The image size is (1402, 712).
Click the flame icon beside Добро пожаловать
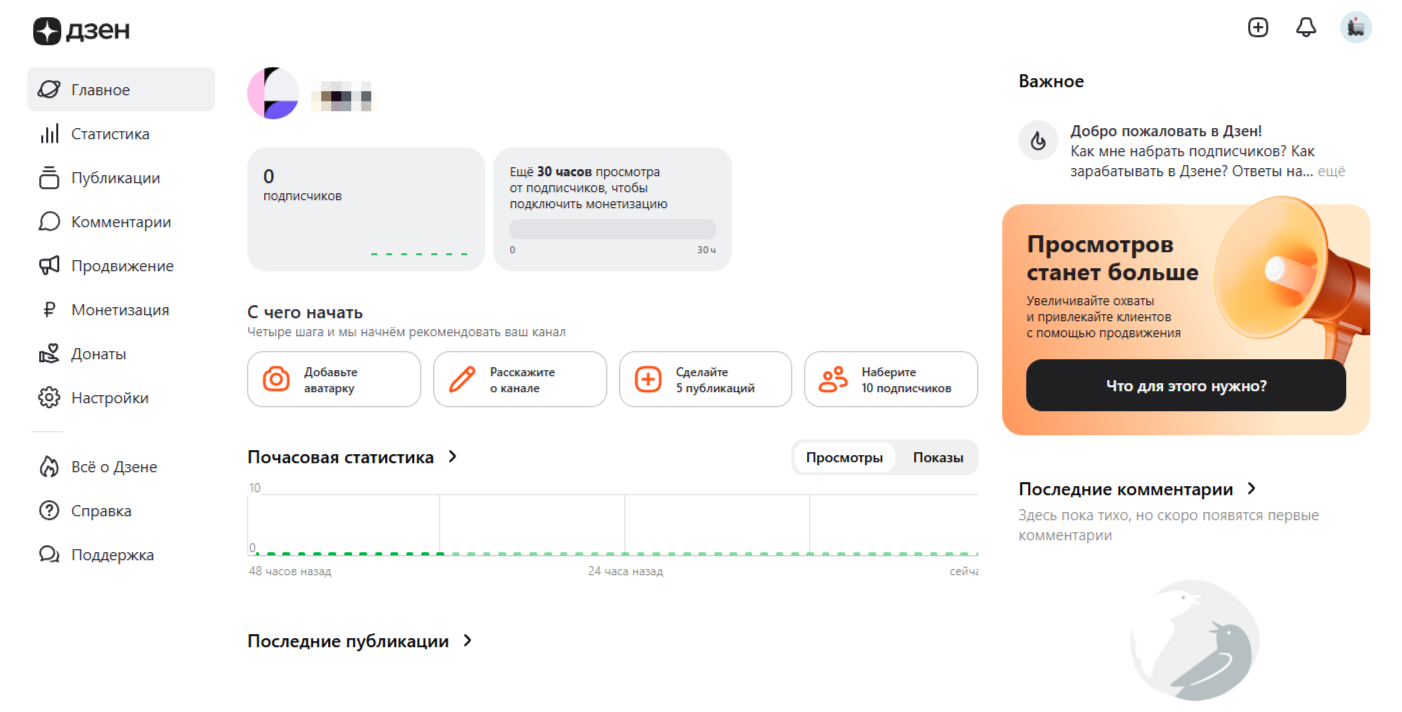point(1038,141)
